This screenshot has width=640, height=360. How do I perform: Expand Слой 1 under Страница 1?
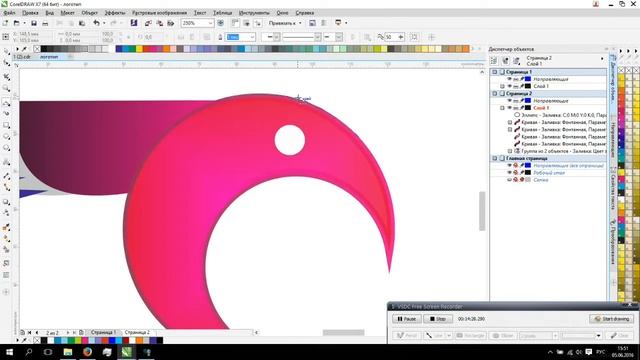[x=502, y=86]
